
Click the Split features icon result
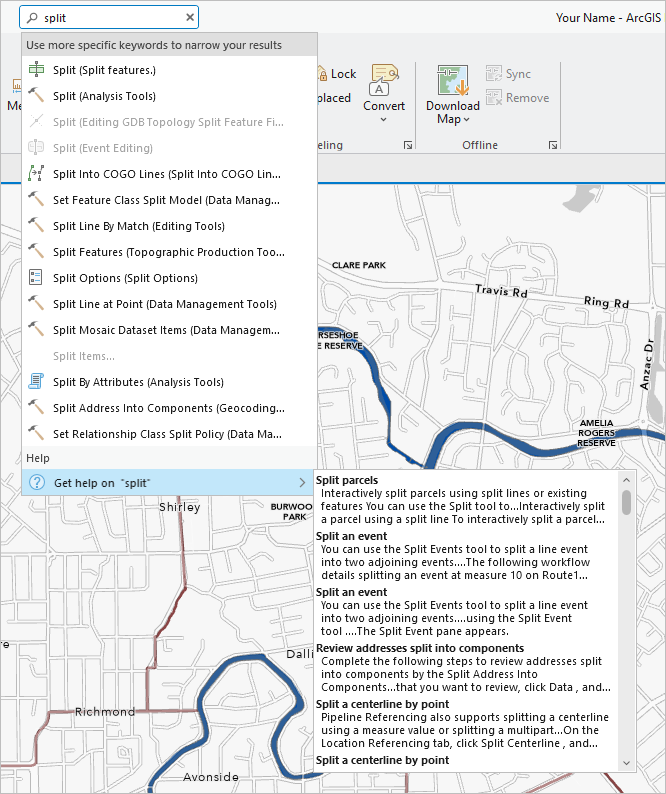click(x=37, y=70)
